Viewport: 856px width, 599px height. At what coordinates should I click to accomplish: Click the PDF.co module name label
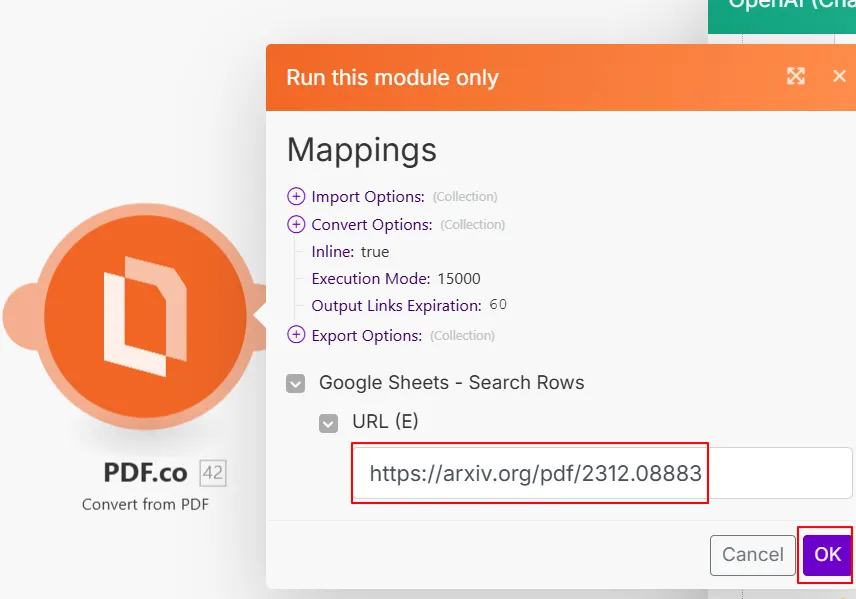click(145, 473)
